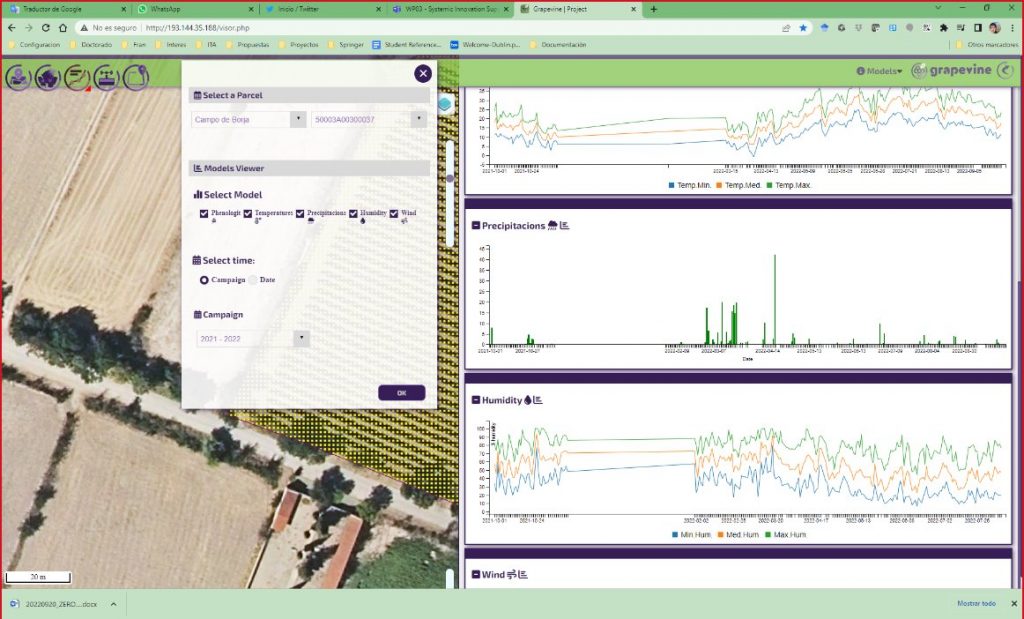Click the user profile icon in the green toolbar
1024x619 pixels.
18,77
